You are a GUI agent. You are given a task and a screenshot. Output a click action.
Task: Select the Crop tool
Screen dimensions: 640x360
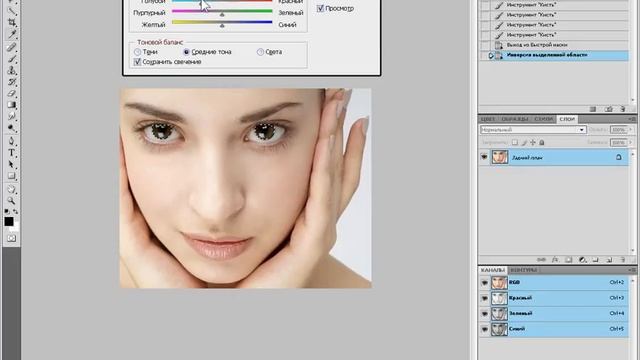coord(11,23)
